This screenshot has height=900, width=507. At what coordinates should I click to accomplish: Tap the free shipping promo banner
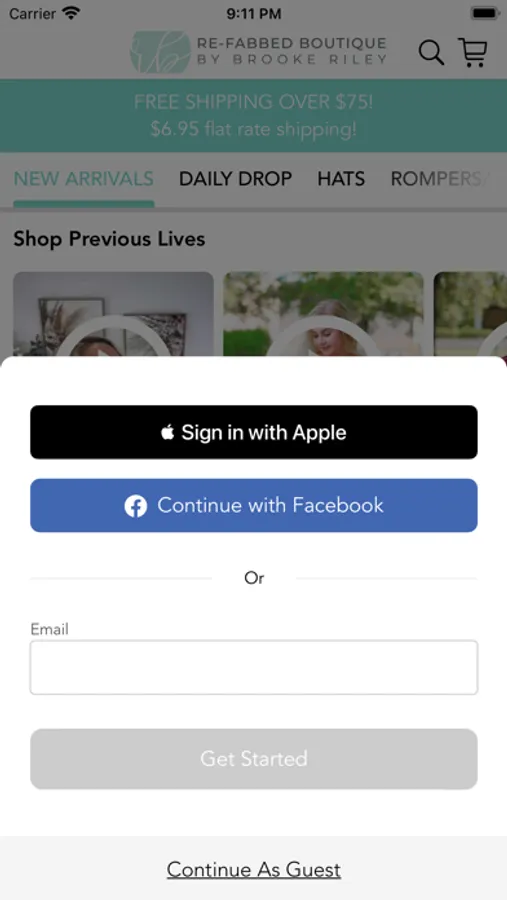[x=253, y=115]
